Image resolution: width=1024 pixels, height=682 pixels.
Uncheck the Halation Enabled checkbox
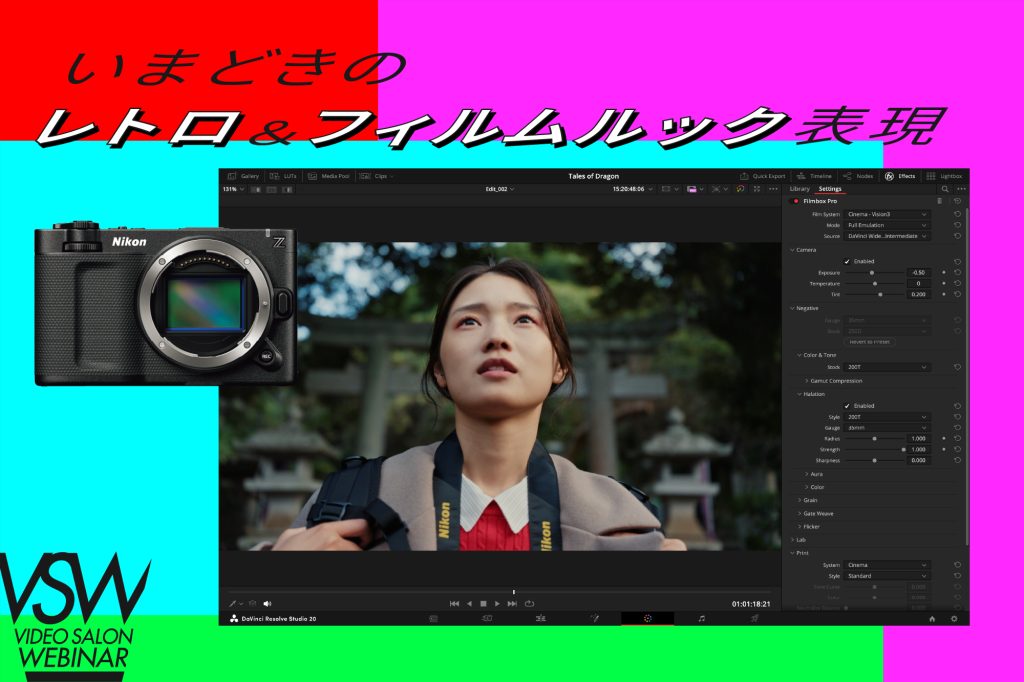(x=847, y=406)
